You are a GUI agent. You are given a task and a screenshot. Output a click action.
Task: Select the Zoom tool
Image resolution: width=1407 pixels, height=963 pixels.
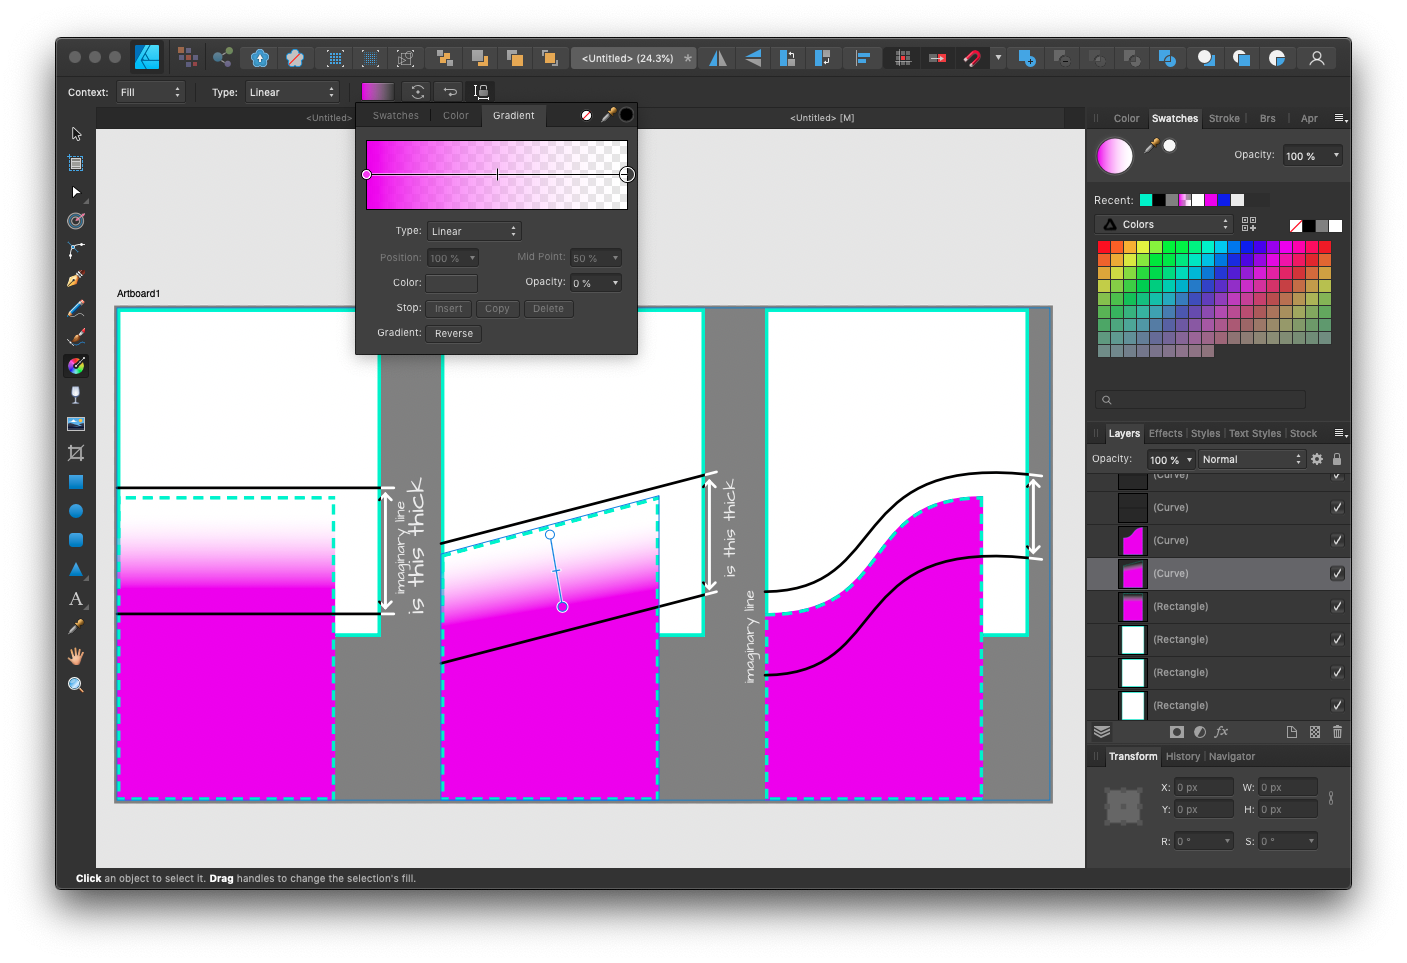[x=75, y=684]
